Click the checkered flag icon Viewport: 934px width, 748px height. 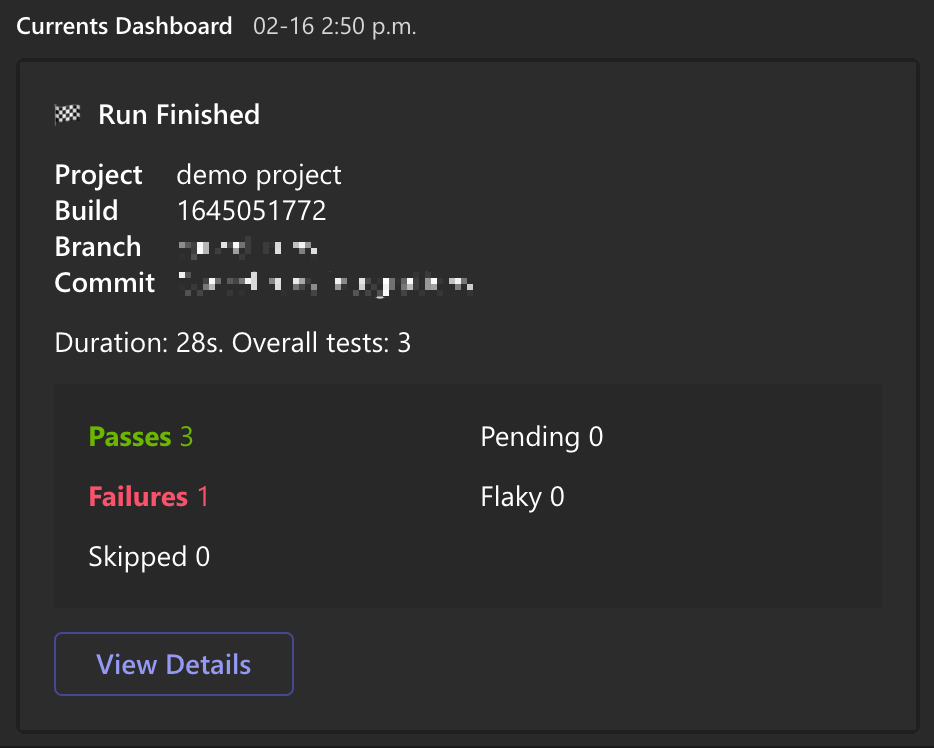(67, 115)
